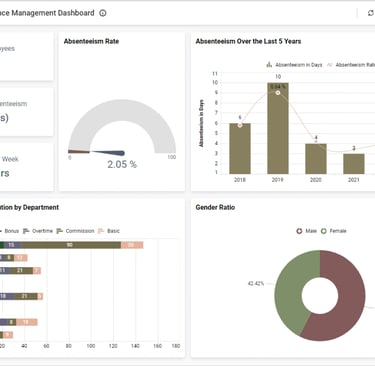Viewport: 375px width, 366px height.
Task: Click the 2019 x-axis label
Action: pos(278,180)
